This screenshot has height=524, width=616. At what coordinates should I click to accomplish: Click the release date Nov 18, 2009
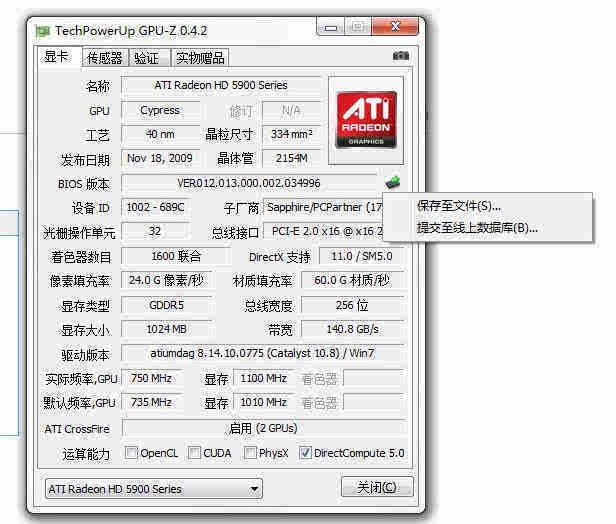[x=160, y=158]
